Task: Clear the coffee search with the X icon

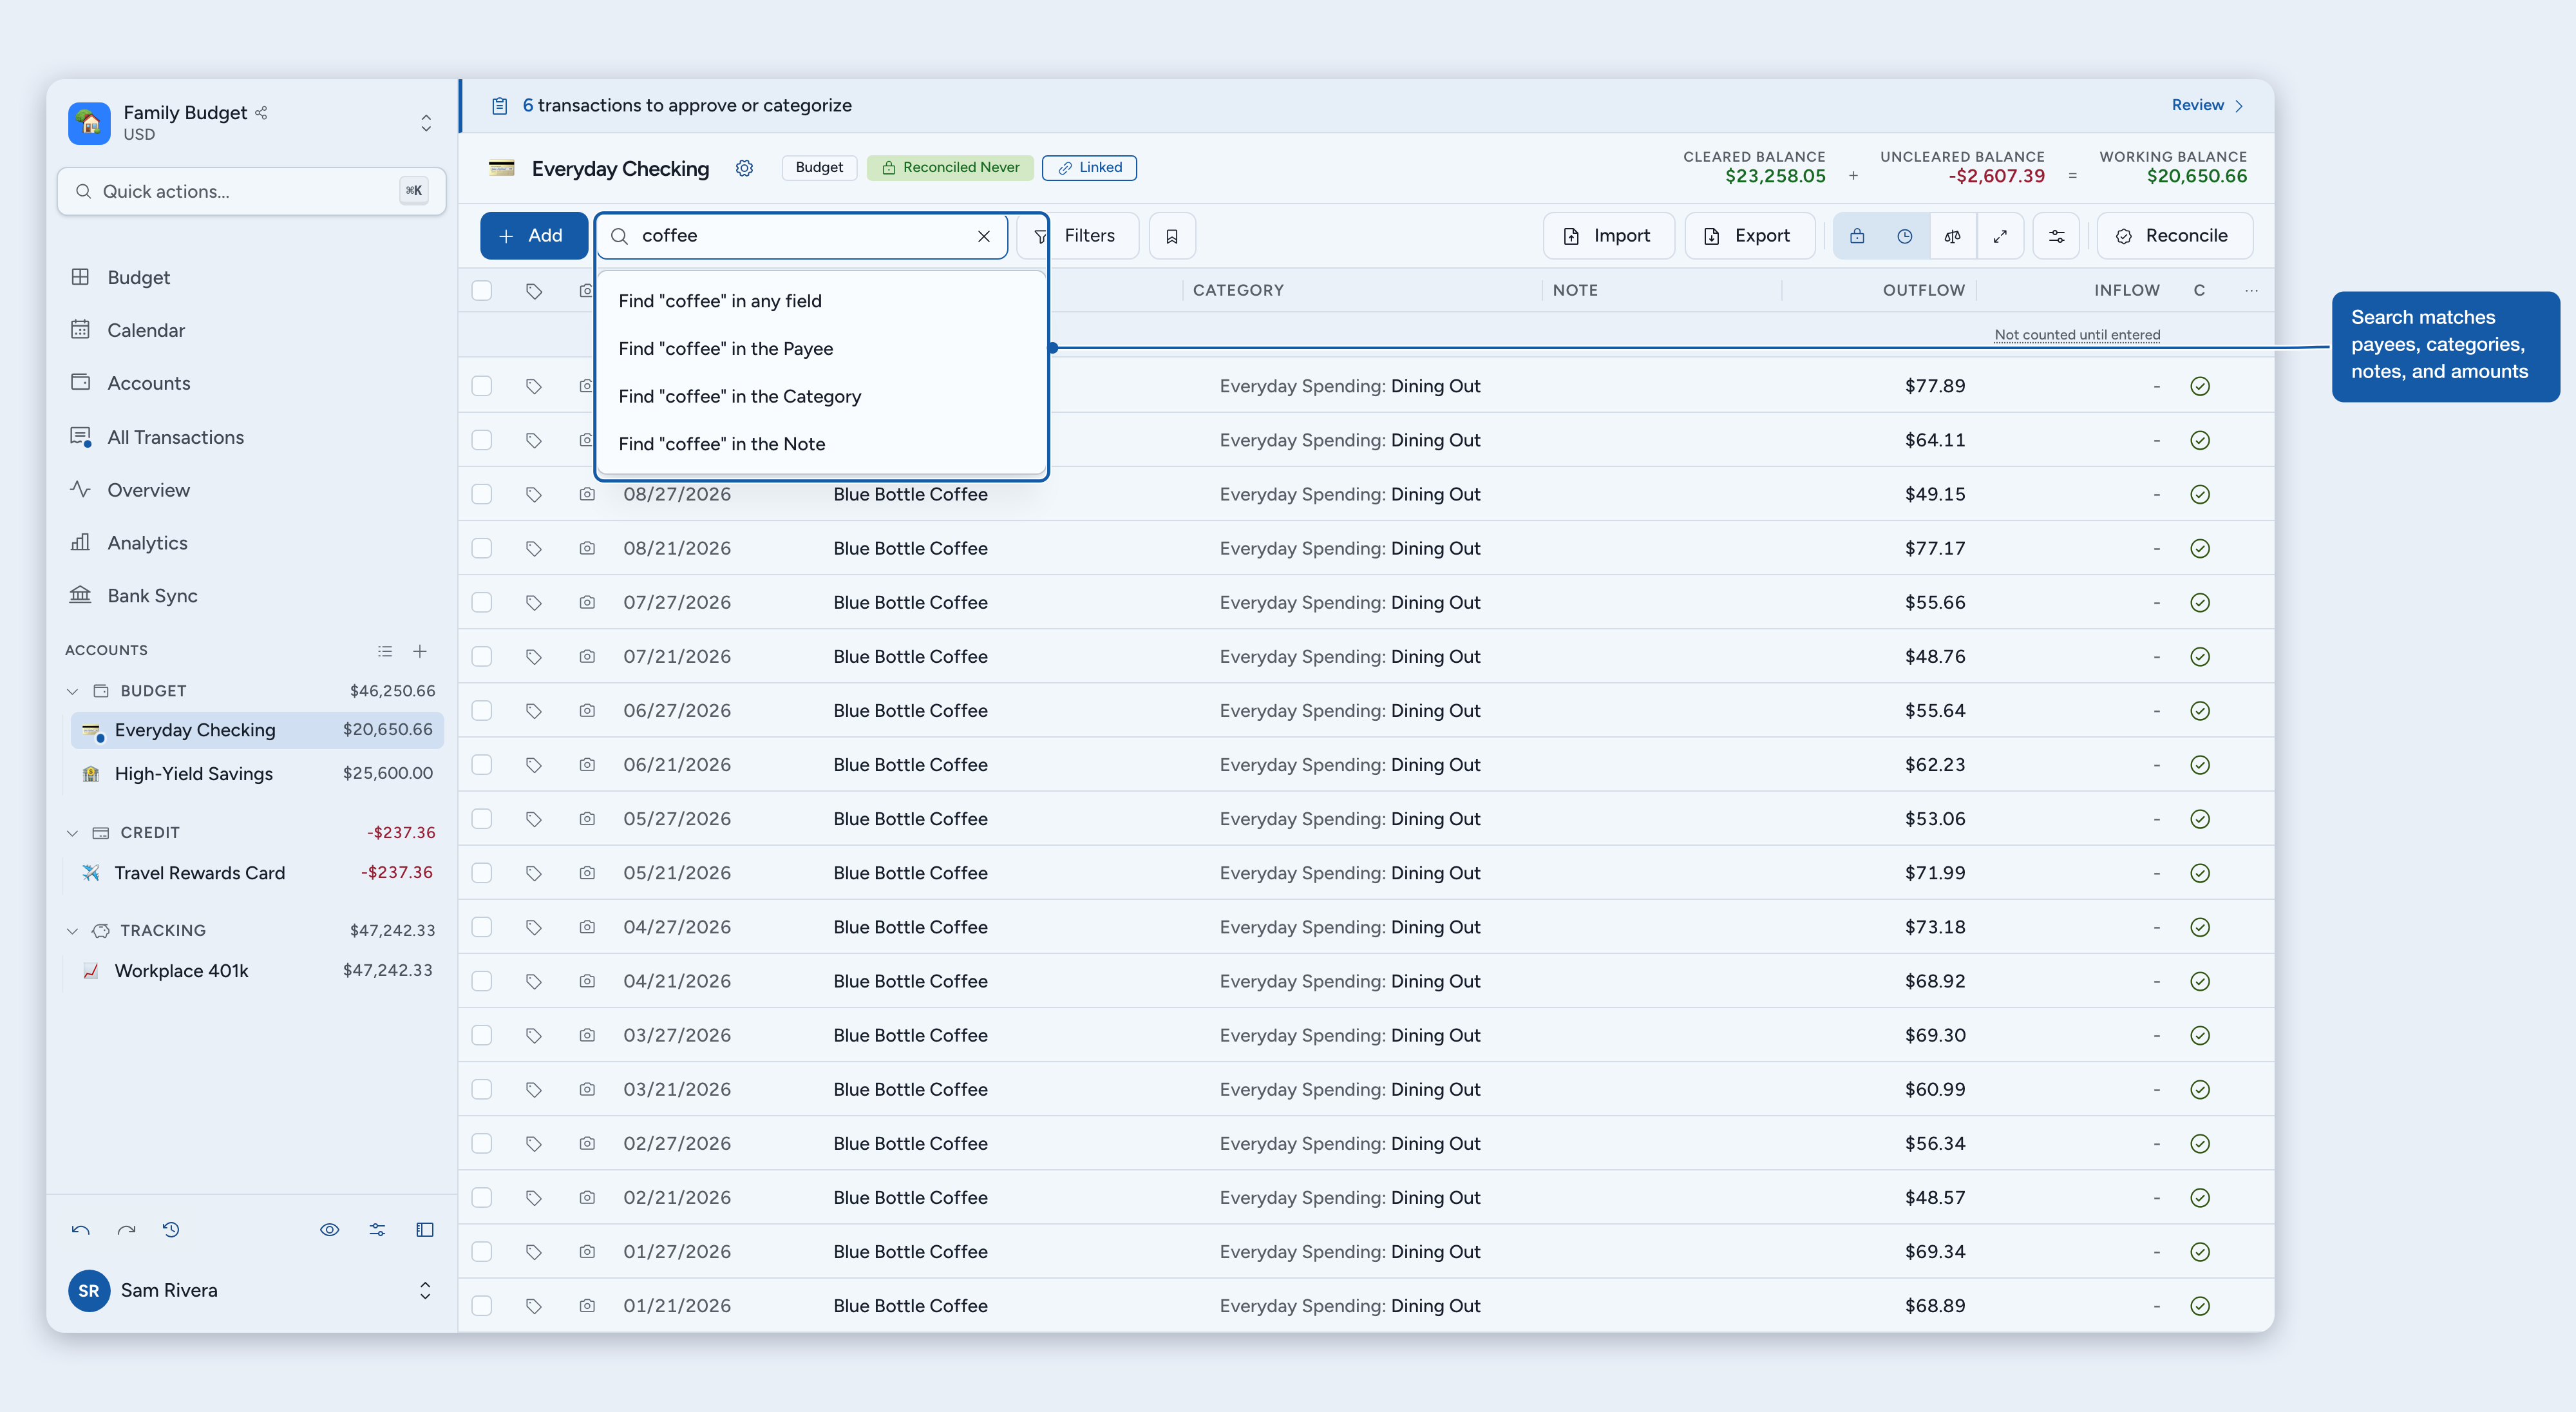Action: (x=984, y=236)
